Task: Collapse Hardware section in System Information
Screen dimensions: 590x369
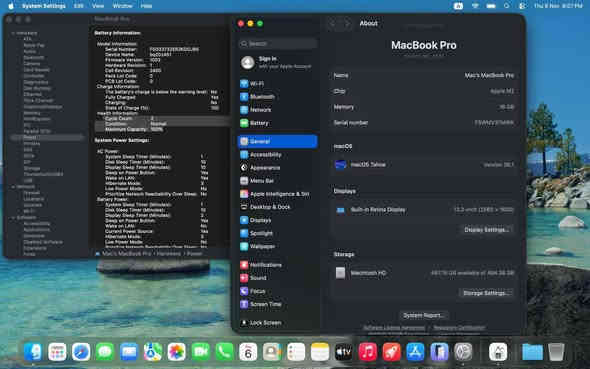Action: click(x=13, y=33)
